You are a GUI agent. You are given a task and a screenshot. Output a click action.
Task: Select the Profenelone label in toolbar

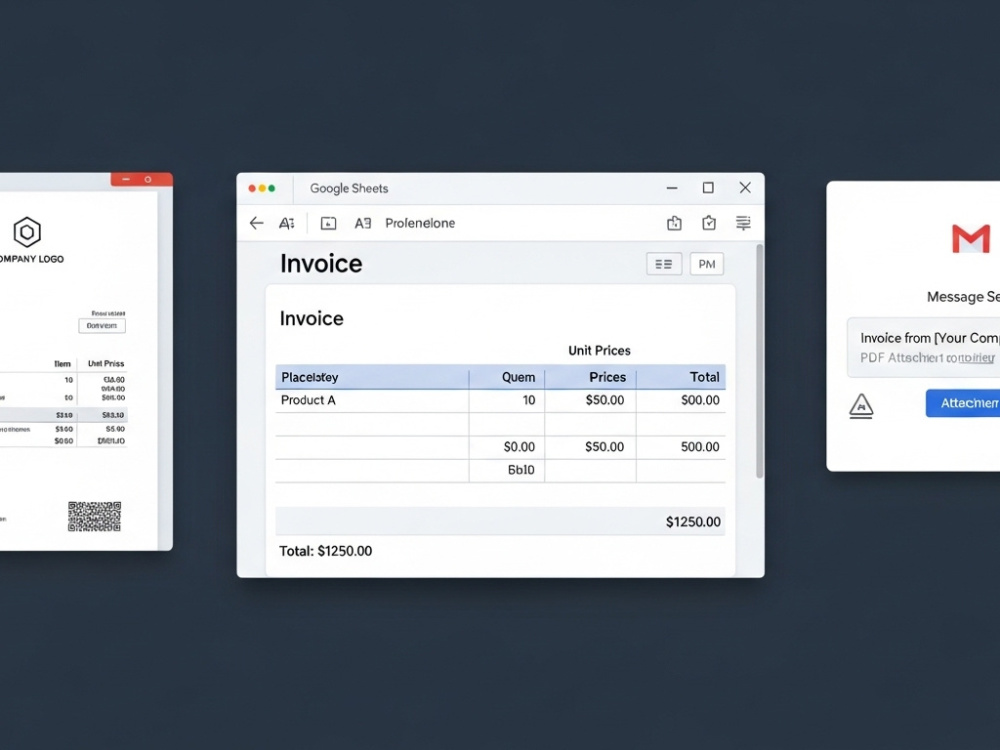420,223
